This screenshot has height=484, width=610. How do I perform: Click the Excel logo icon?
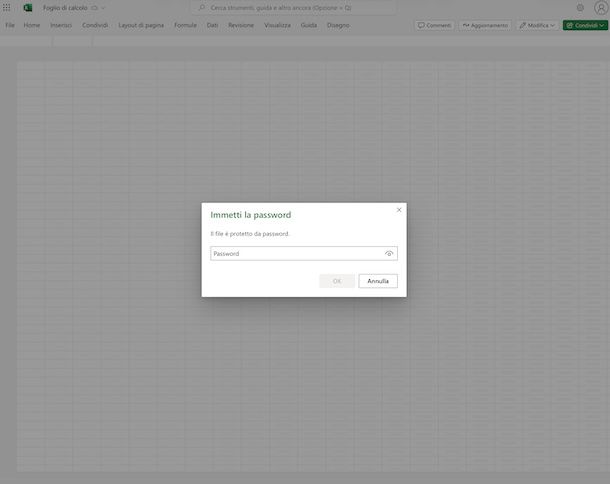tap(28, 7)
